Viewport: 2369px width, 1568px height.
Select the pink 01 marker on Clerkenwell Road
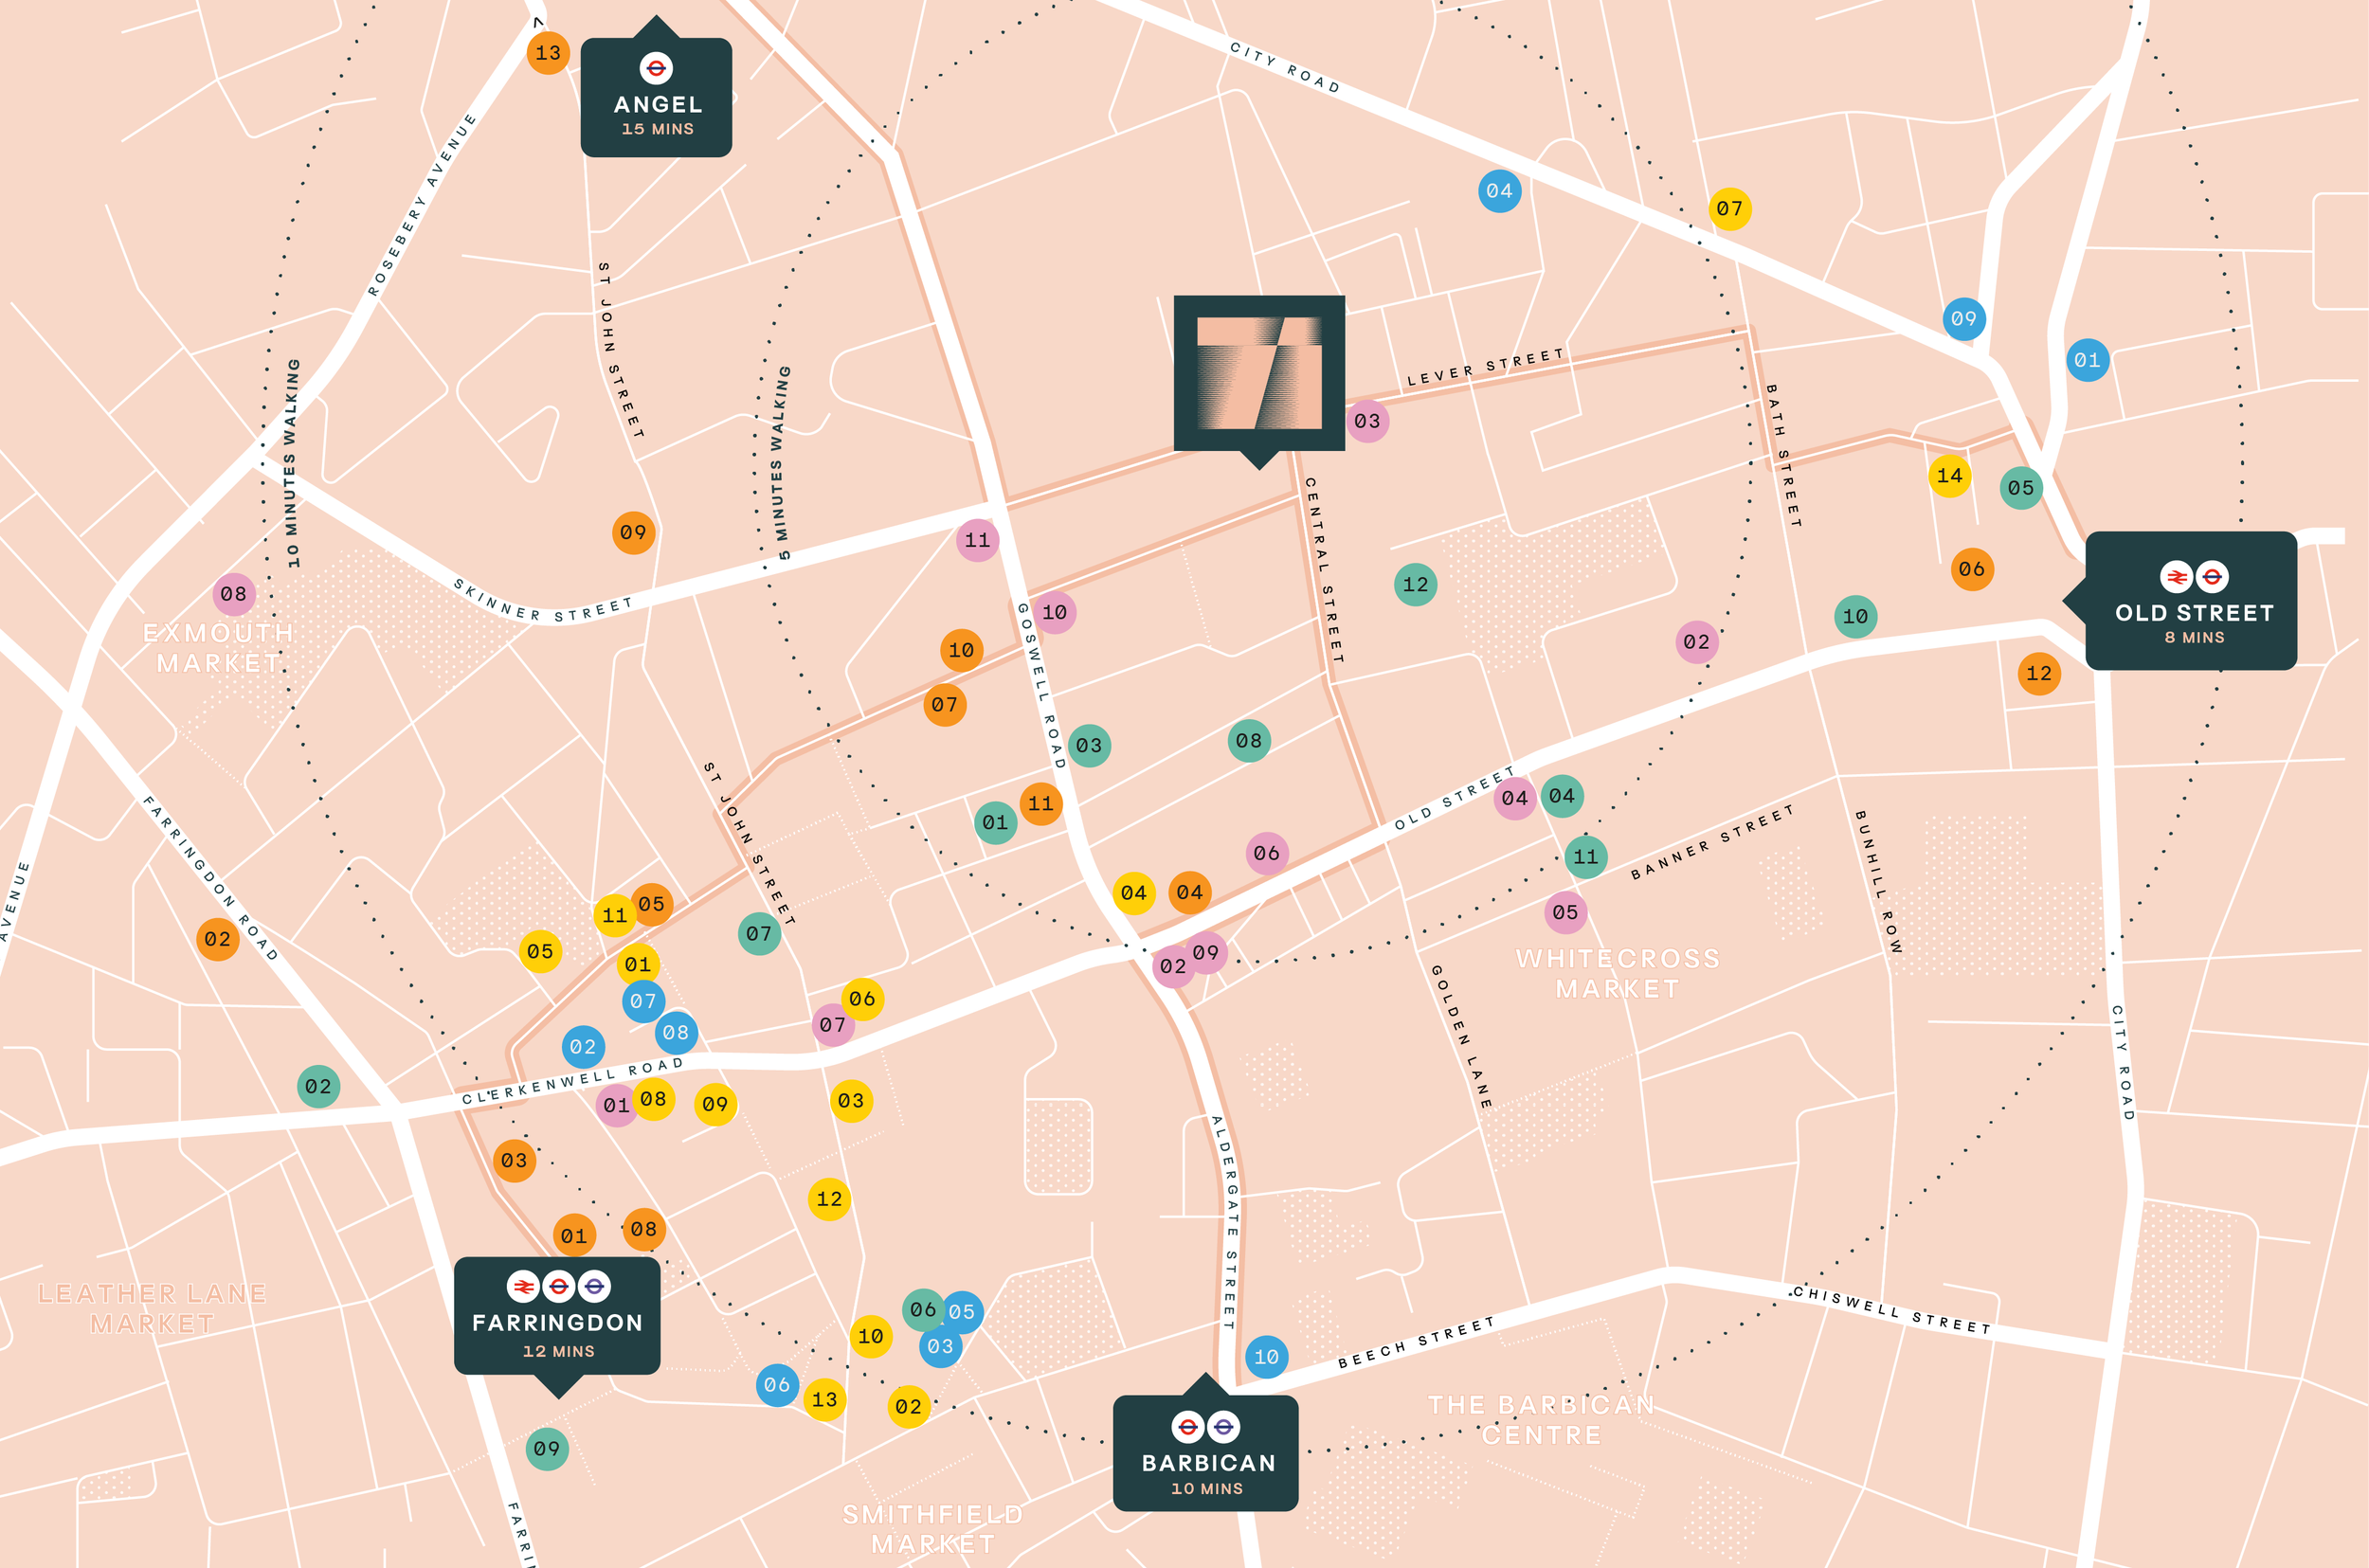click(x=616, y=1105)
